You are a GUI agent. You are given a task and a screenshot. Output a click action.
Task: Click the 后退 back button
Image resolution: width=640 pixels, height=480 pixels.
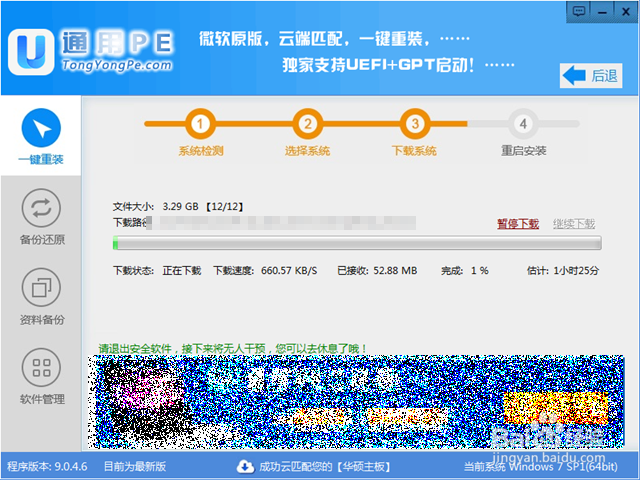pyautogui.click(x=591, y=76)
